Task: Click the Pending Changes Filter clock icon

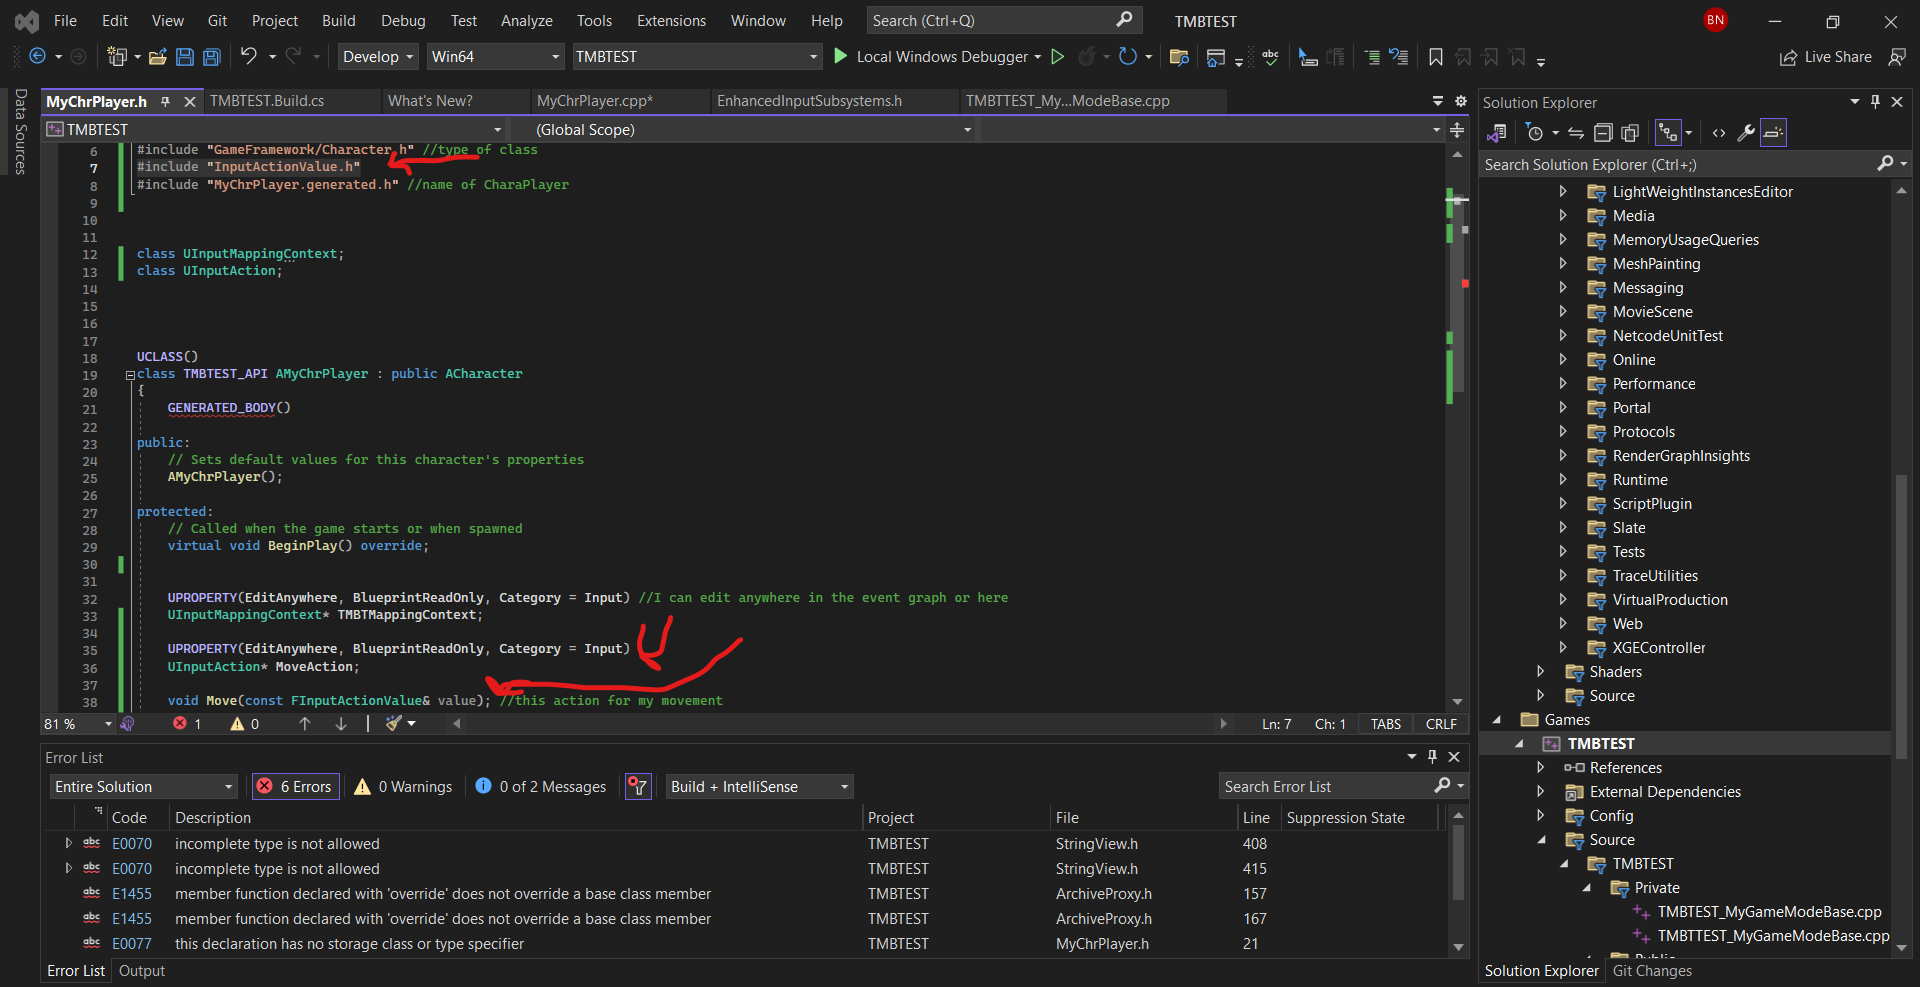Action: pos(1535,132)
